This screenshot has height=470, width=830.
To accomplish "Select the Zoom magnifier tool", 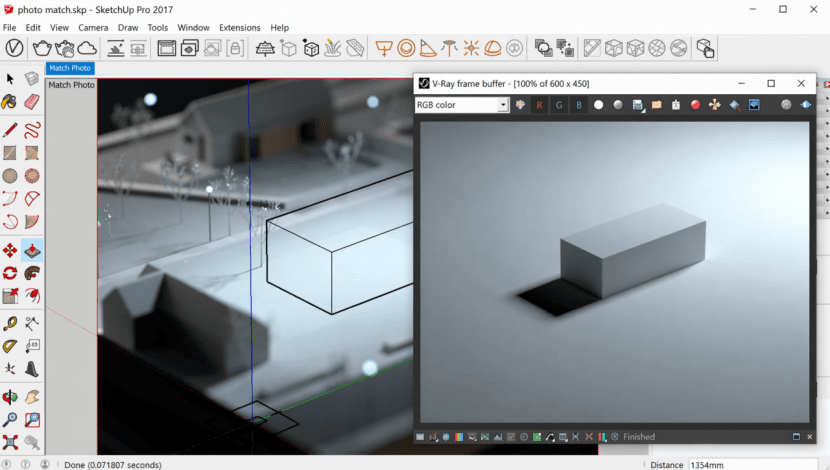I will pyautogui.click(x=10, y=420).
